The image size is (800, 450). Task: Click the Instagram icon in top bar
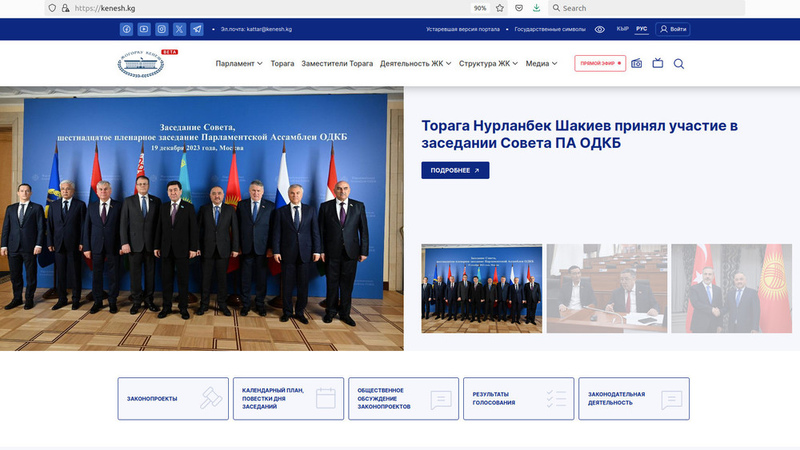[161, 30]
